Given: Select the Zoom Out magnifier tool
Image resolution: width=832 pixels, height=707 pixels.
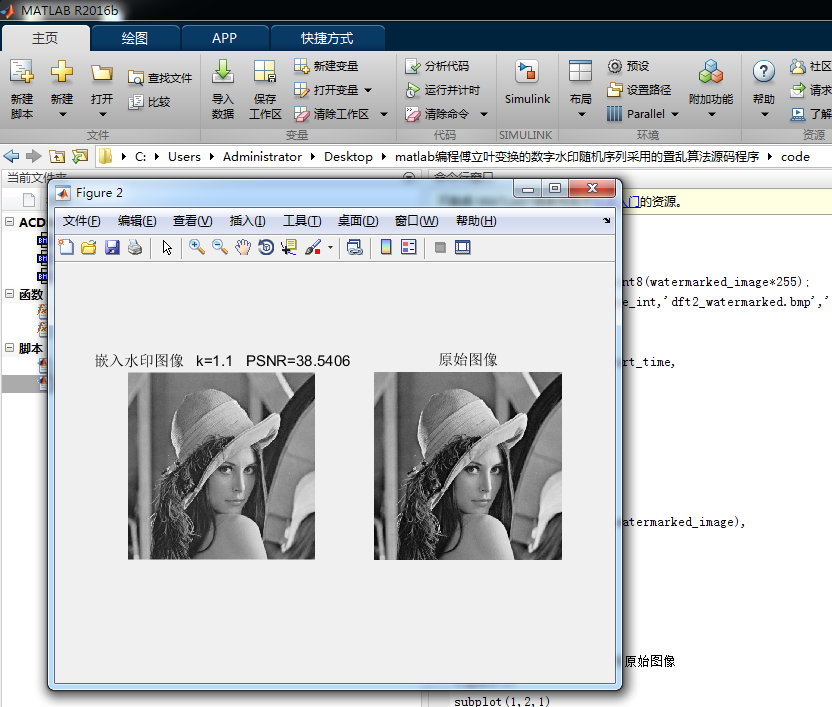Looking at the screenshot, I should click(x=220, y=247).
